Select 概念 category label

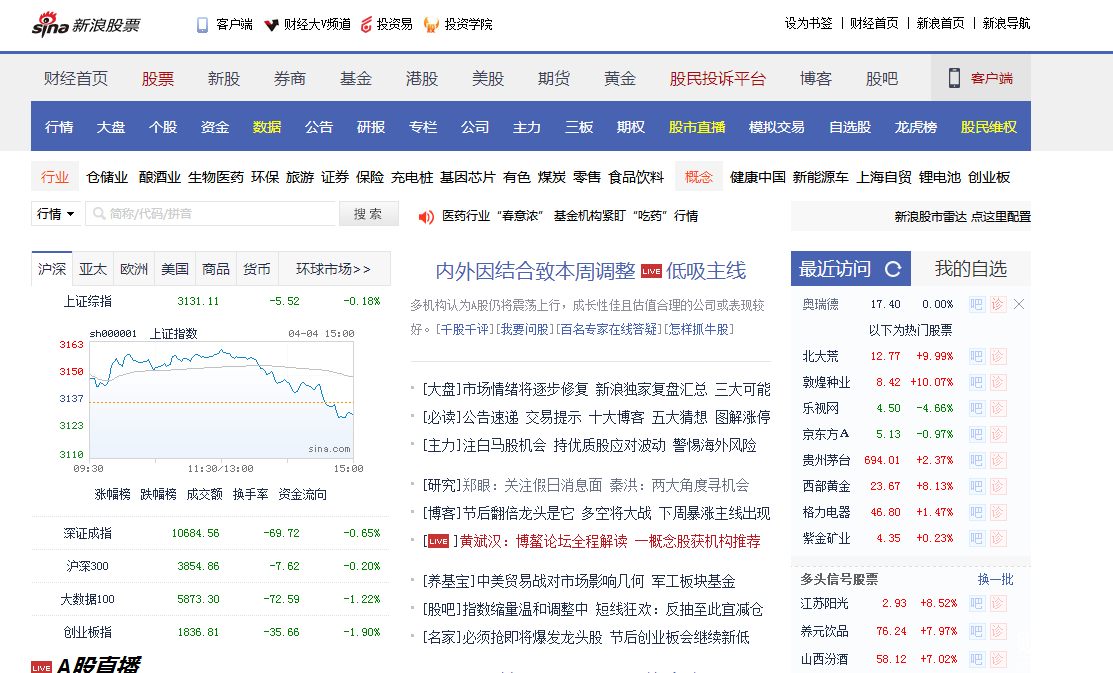click(698, 177)
